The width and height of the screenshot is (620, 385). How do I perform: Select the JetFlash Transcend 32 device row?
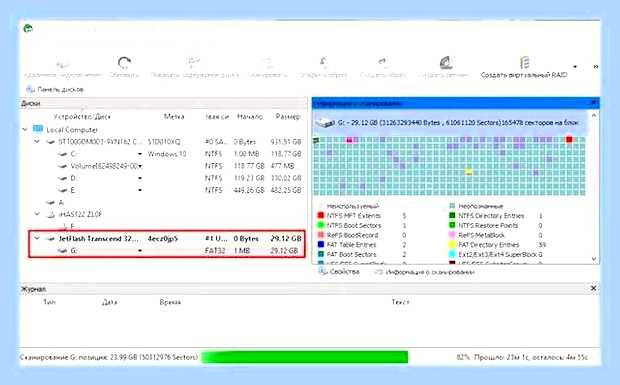pos(166,239)
